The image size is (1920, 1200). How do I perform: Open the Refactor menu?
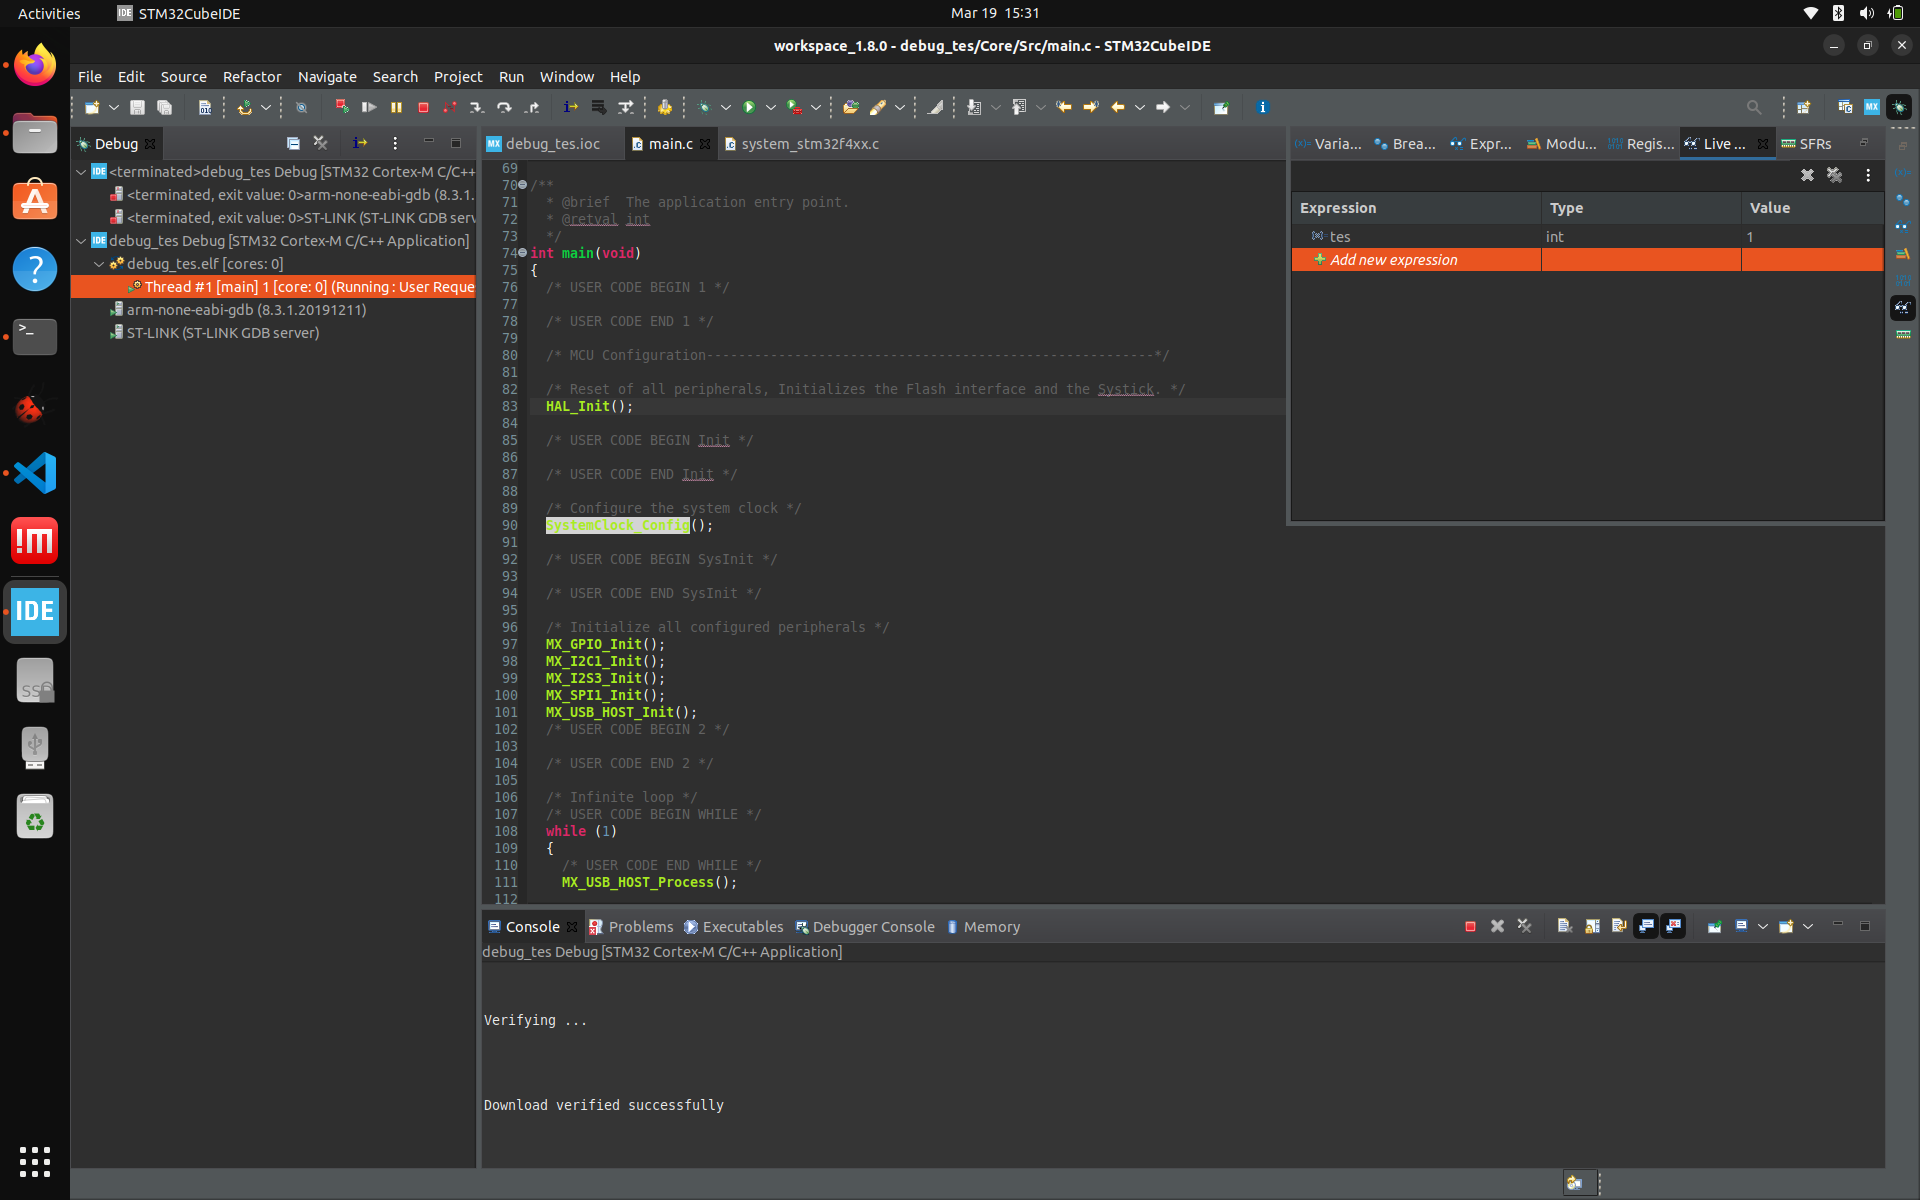click(x=252, y=77)
